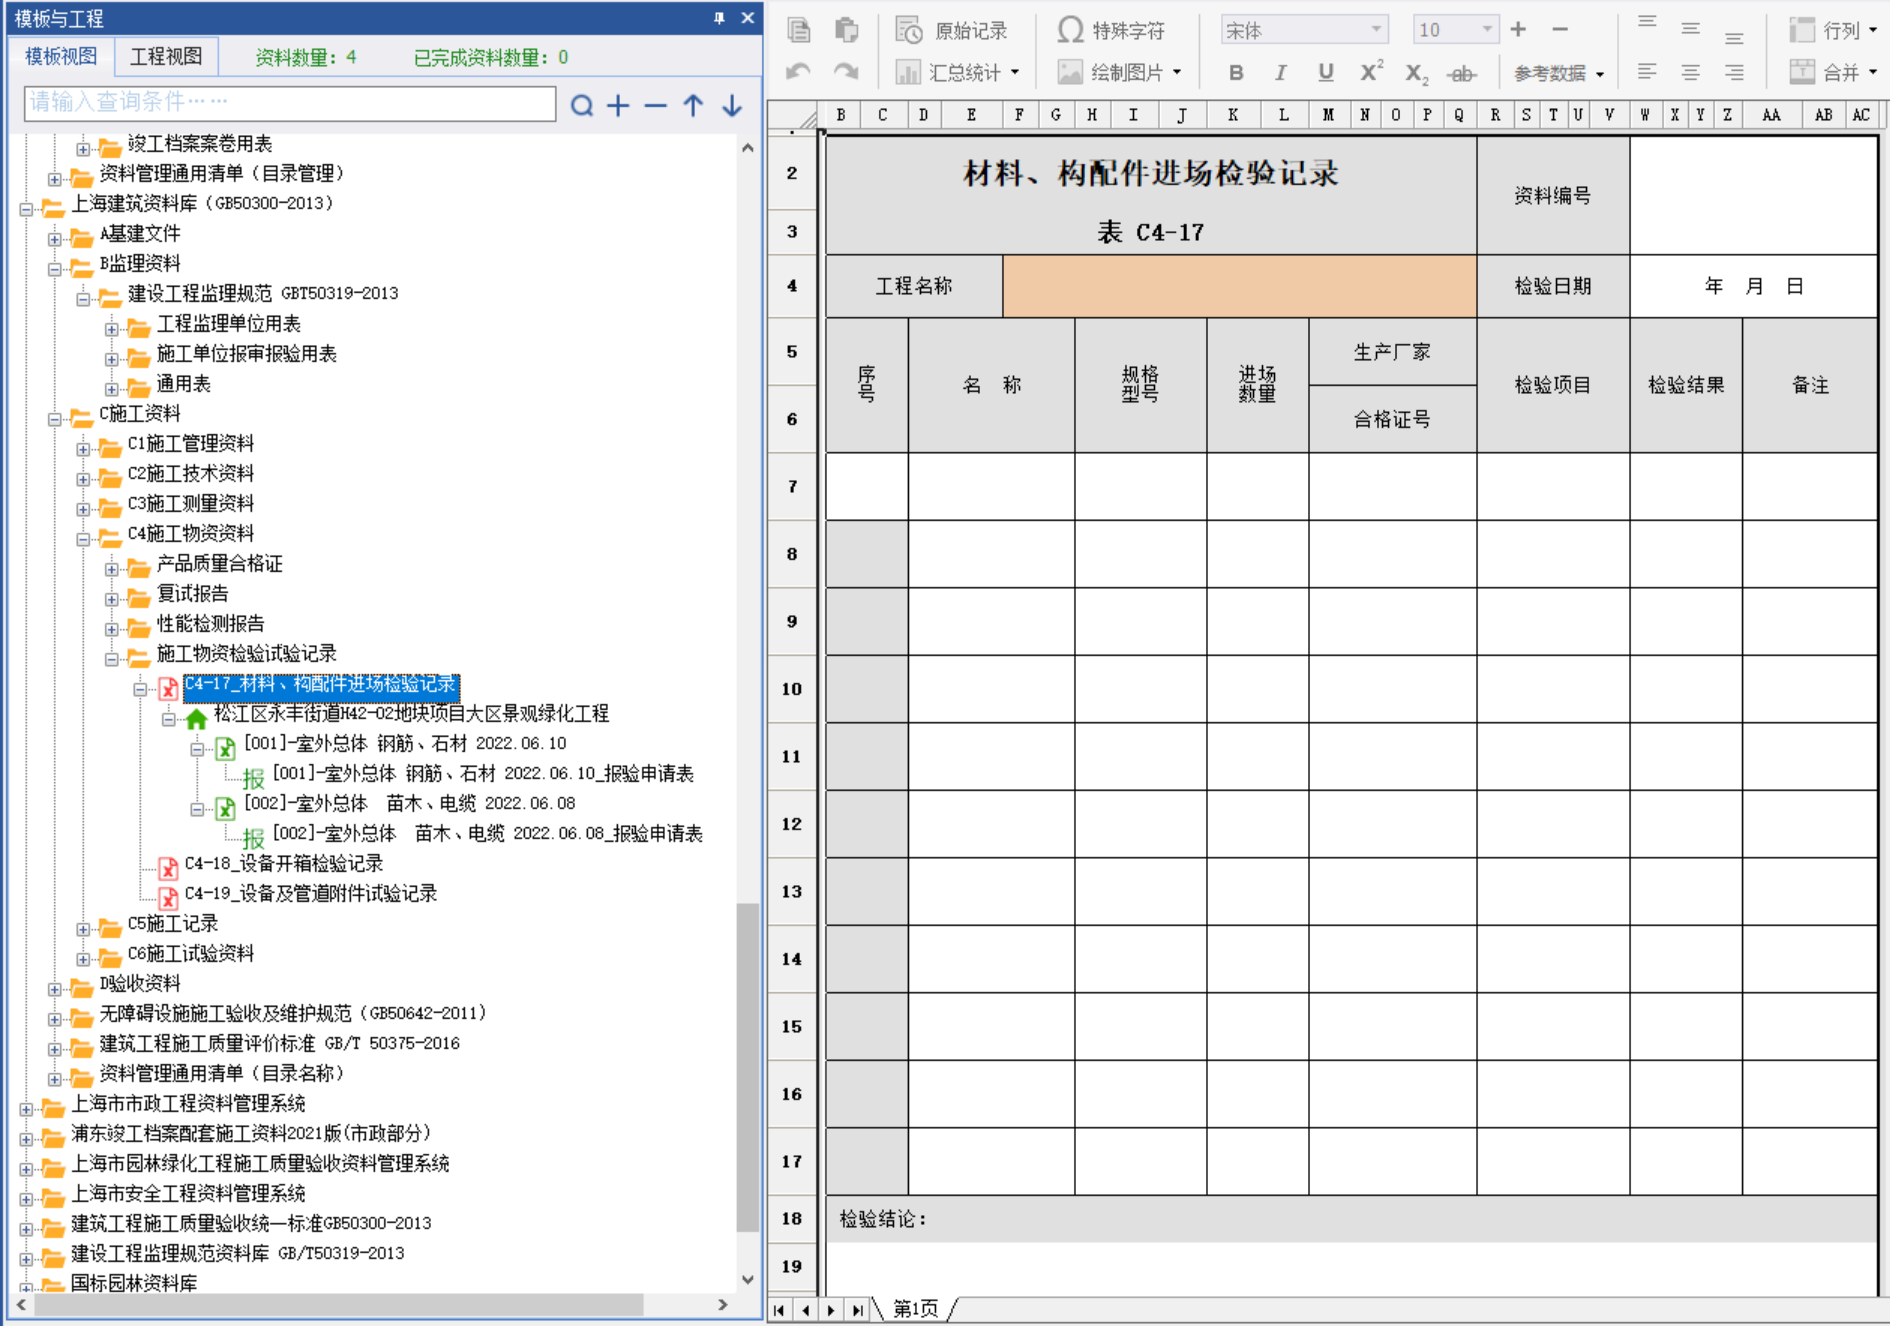This screenshot has width=1890, height=1326.
Task: Collapse the C4施工物资资料 folder
Action: click(84, 539)
